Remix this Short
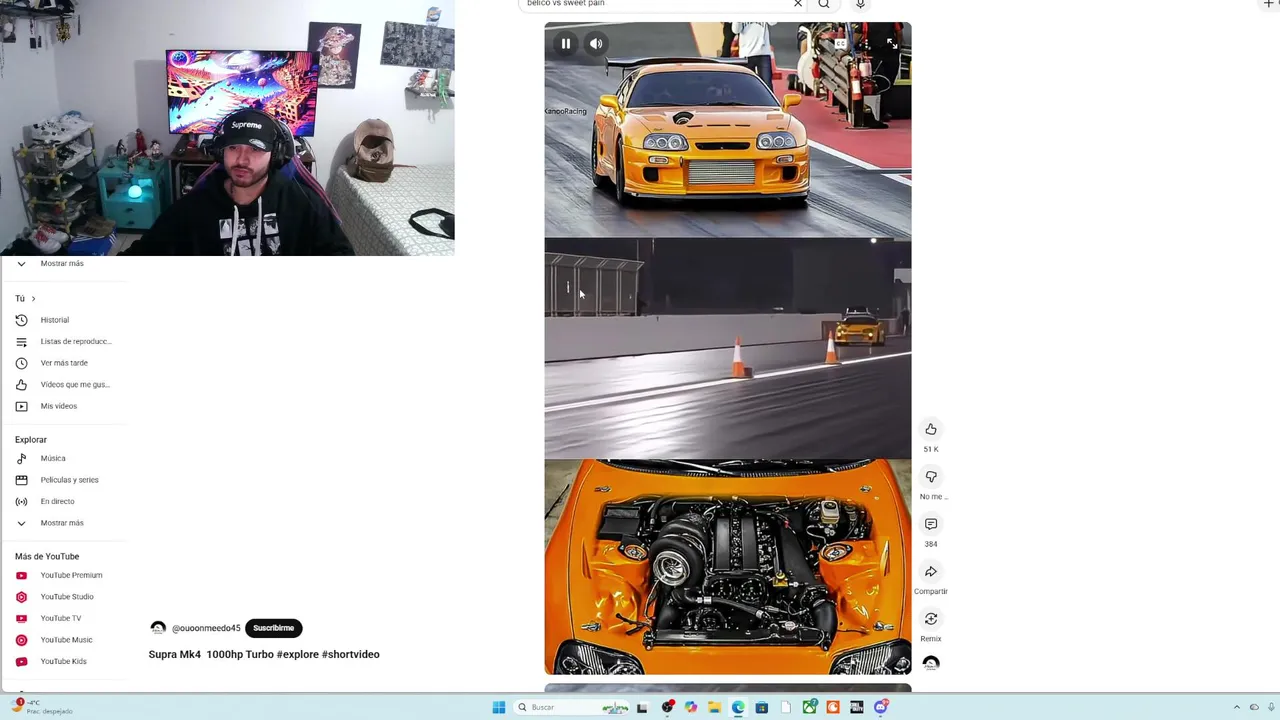 pyautogui.click(x=931, y=619)
